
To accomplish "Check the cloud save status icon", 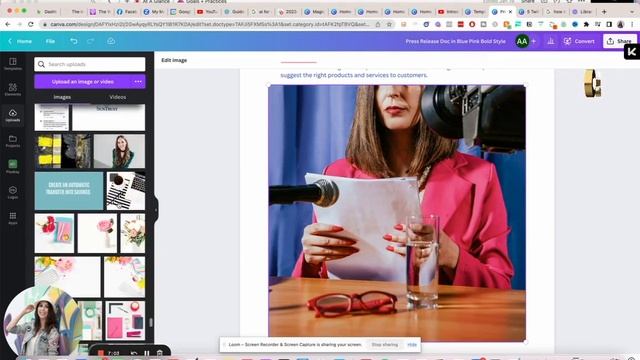I will click(111, 41).
